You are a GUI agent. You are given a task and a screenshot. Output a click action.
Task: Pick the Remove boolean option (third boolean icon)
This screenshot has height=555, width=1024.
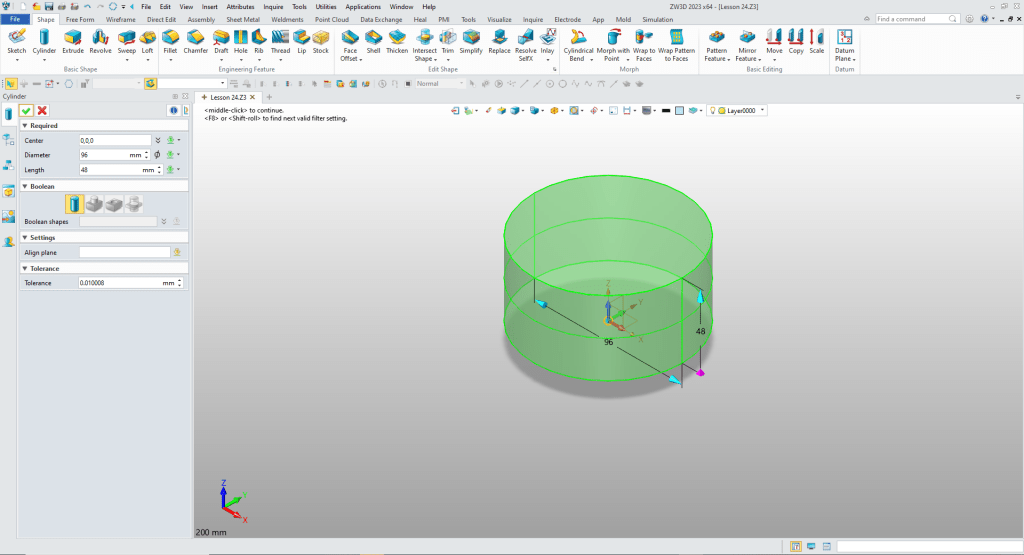point(114,204)
